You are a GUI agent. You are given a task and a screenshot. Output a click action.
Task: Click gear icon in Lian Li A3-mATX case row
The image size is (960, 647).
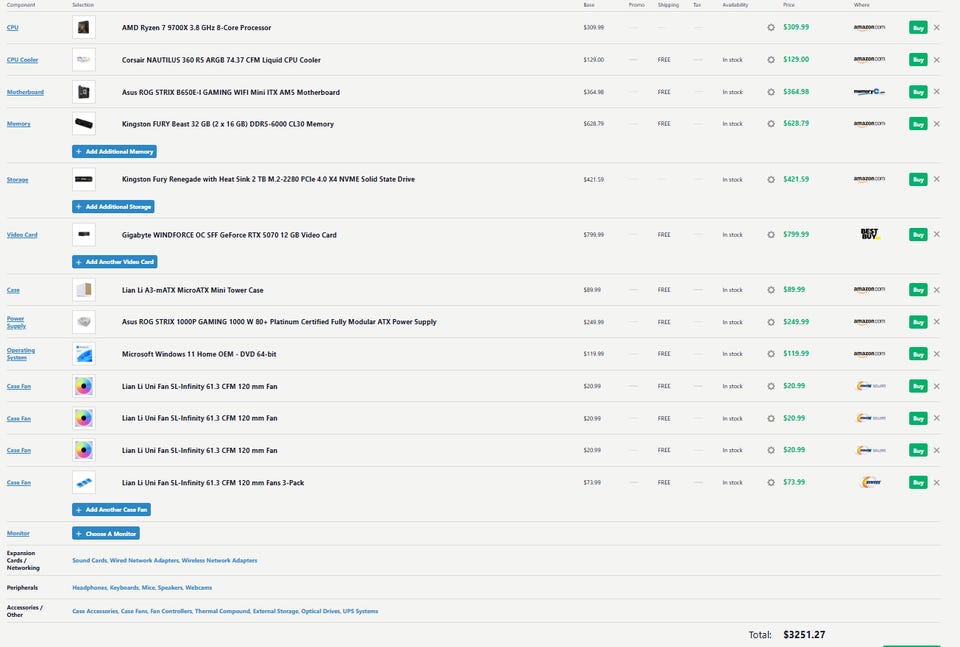coord(771,290)
